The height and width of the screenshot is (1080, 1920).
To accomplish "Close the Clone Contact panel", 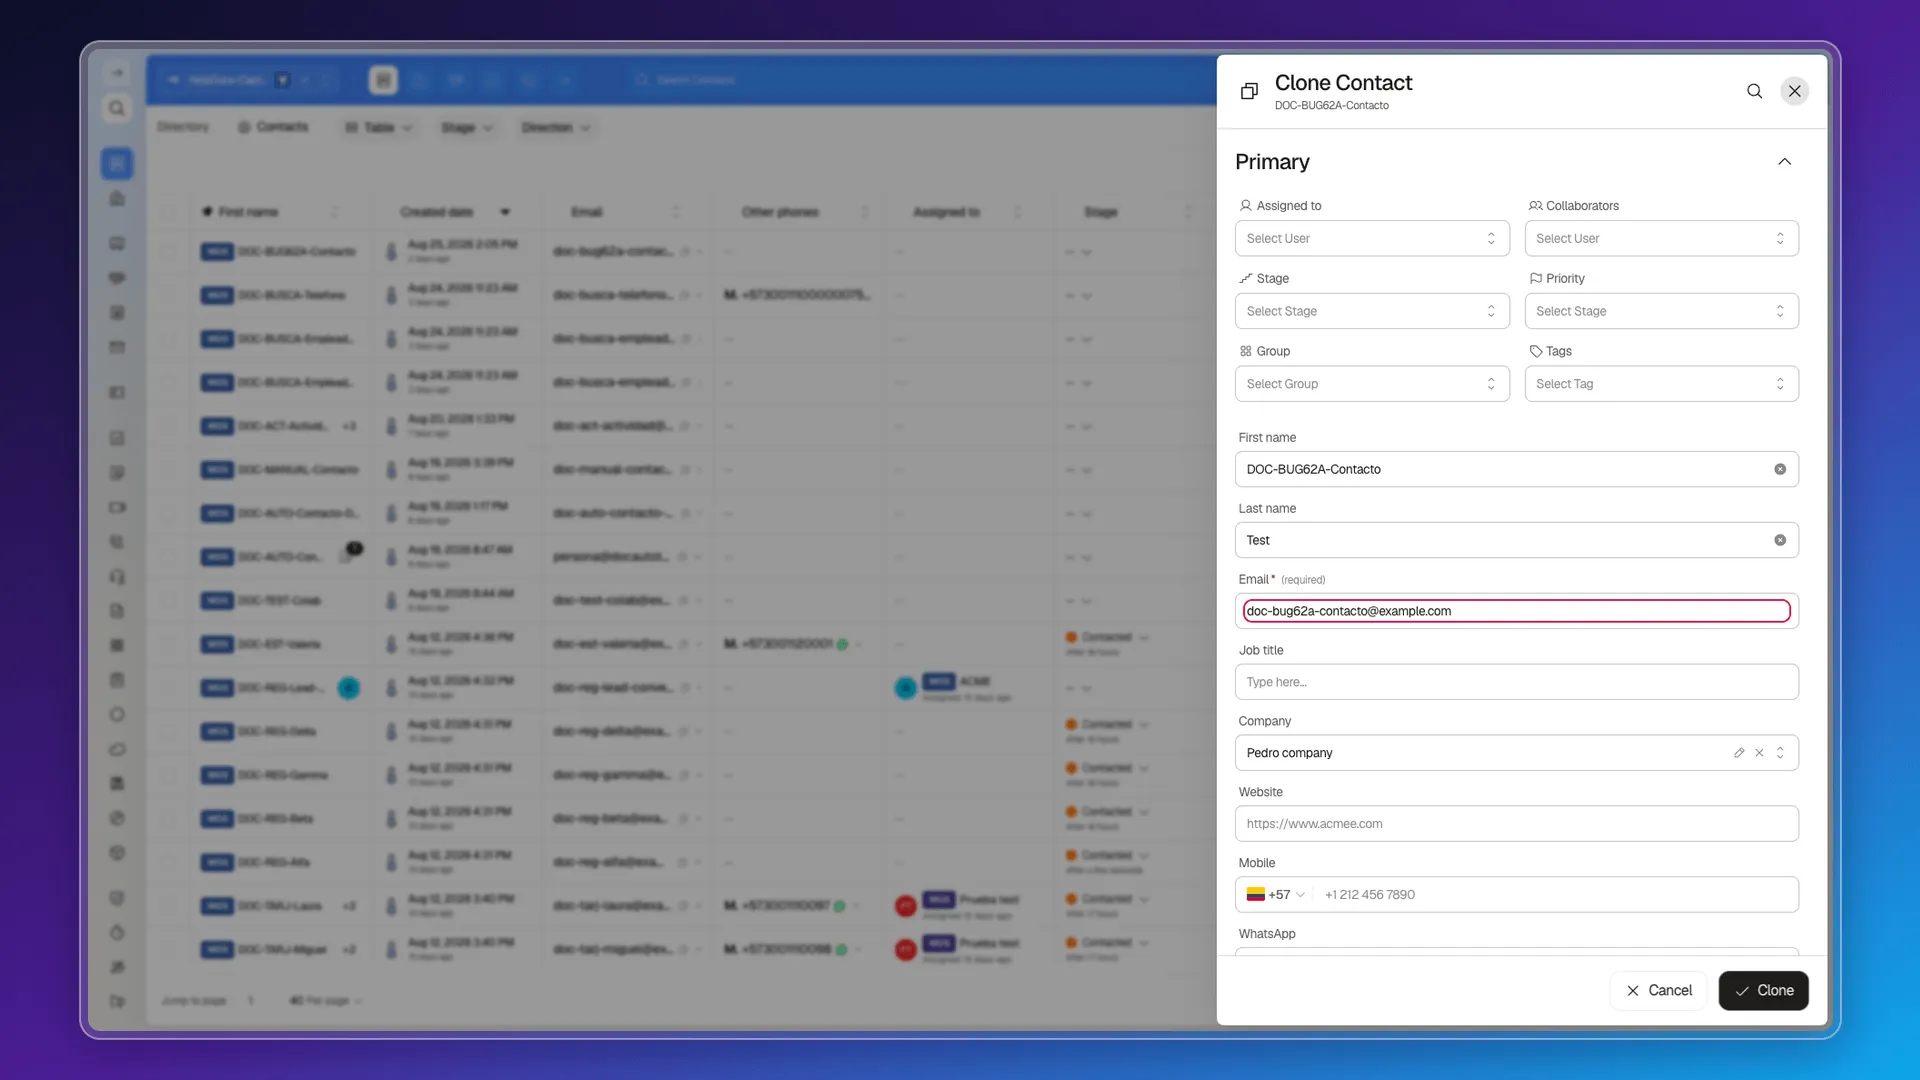I will tap(1795, 91).
